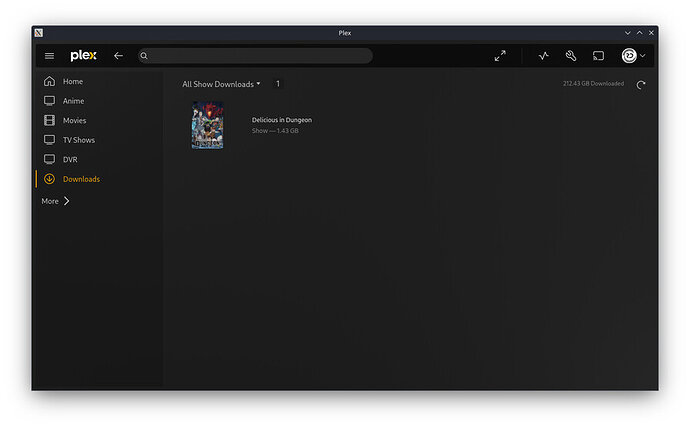This screenshot has height=428, width=690.
Task: Open the hamburger menu
Action: point(49,56)
